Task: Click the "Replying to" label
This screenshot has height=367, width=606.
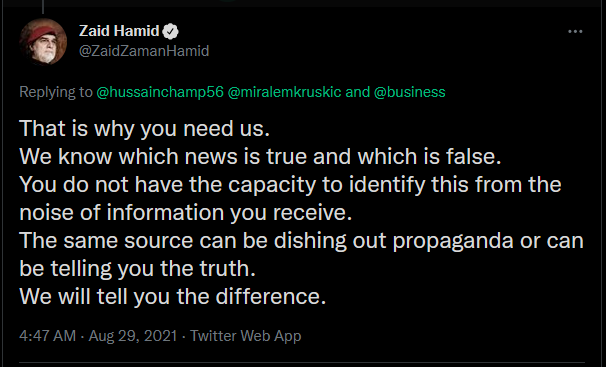Action: click(56, 92)
